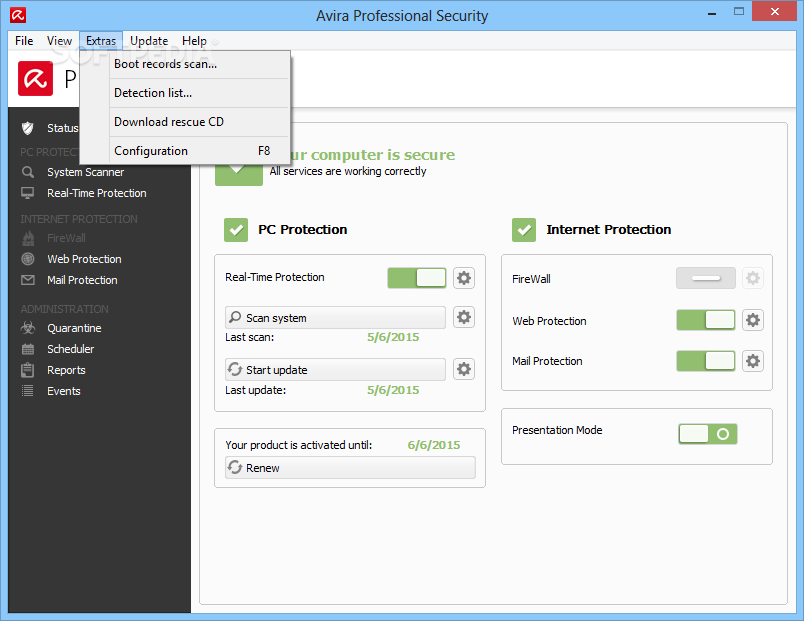Click the Mail Protection envelope icon

(28, 280)
